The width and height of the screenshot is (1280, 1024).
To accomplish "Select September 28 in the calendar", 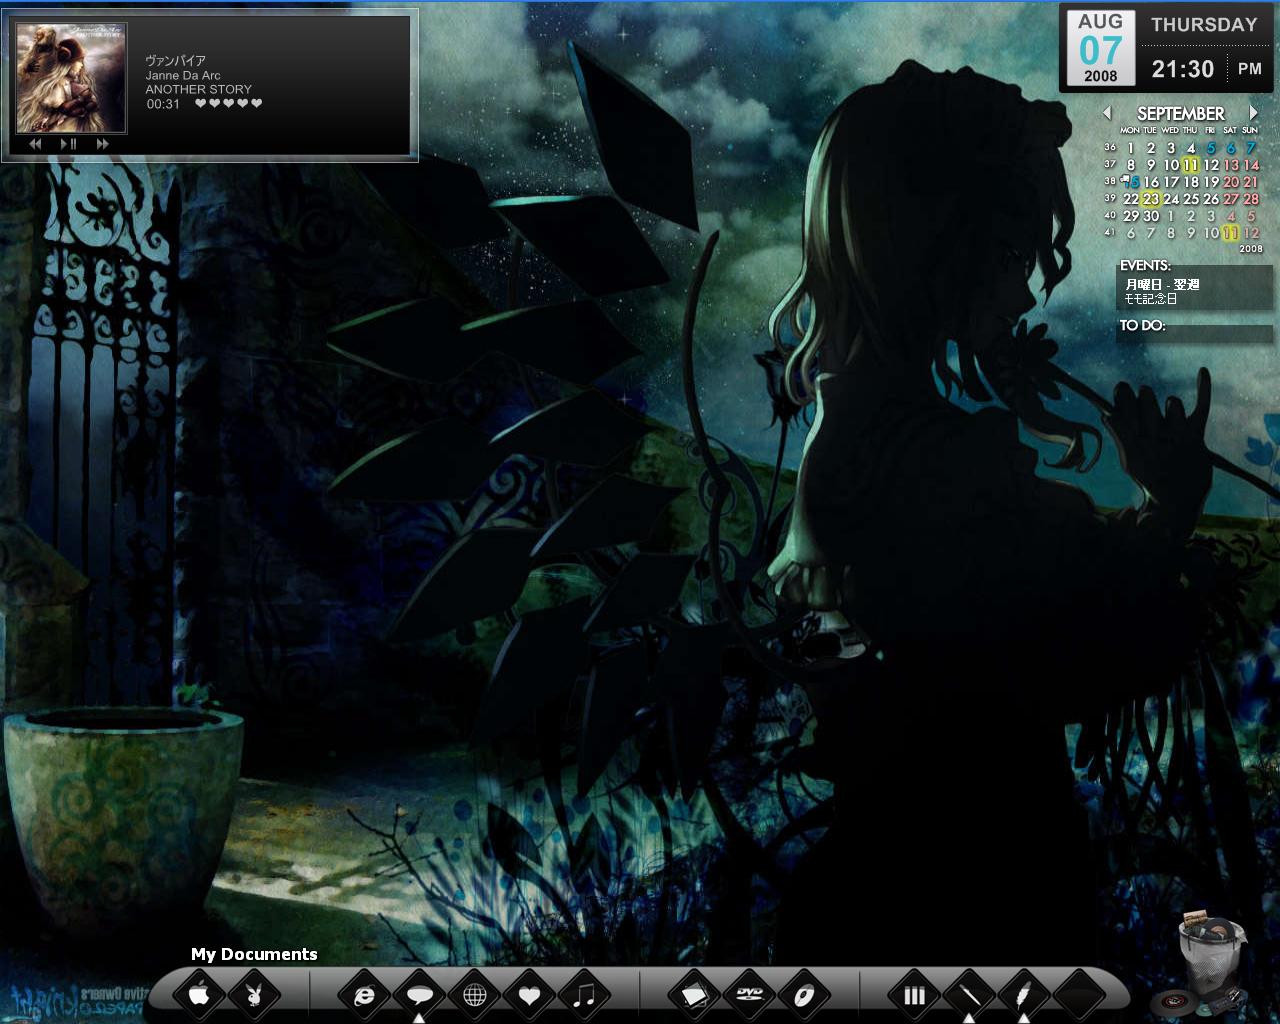I will 1251,199.
